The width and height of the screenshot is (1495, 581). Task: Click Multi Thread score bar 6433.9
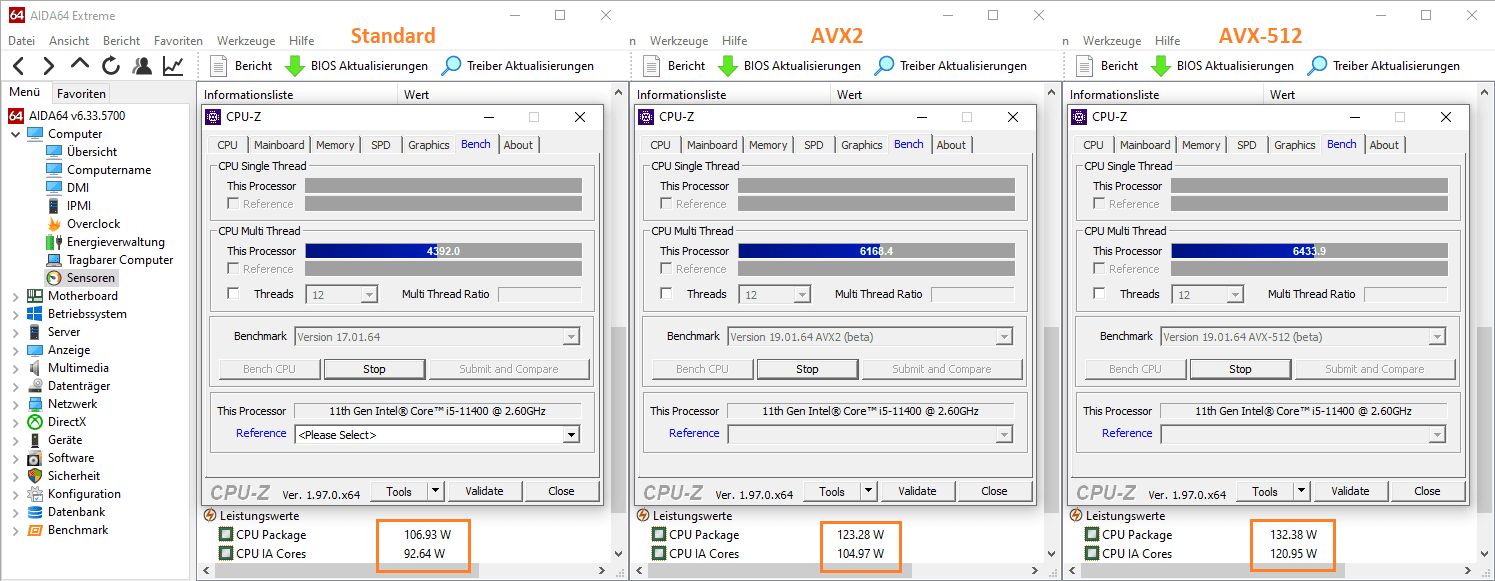1309,251
